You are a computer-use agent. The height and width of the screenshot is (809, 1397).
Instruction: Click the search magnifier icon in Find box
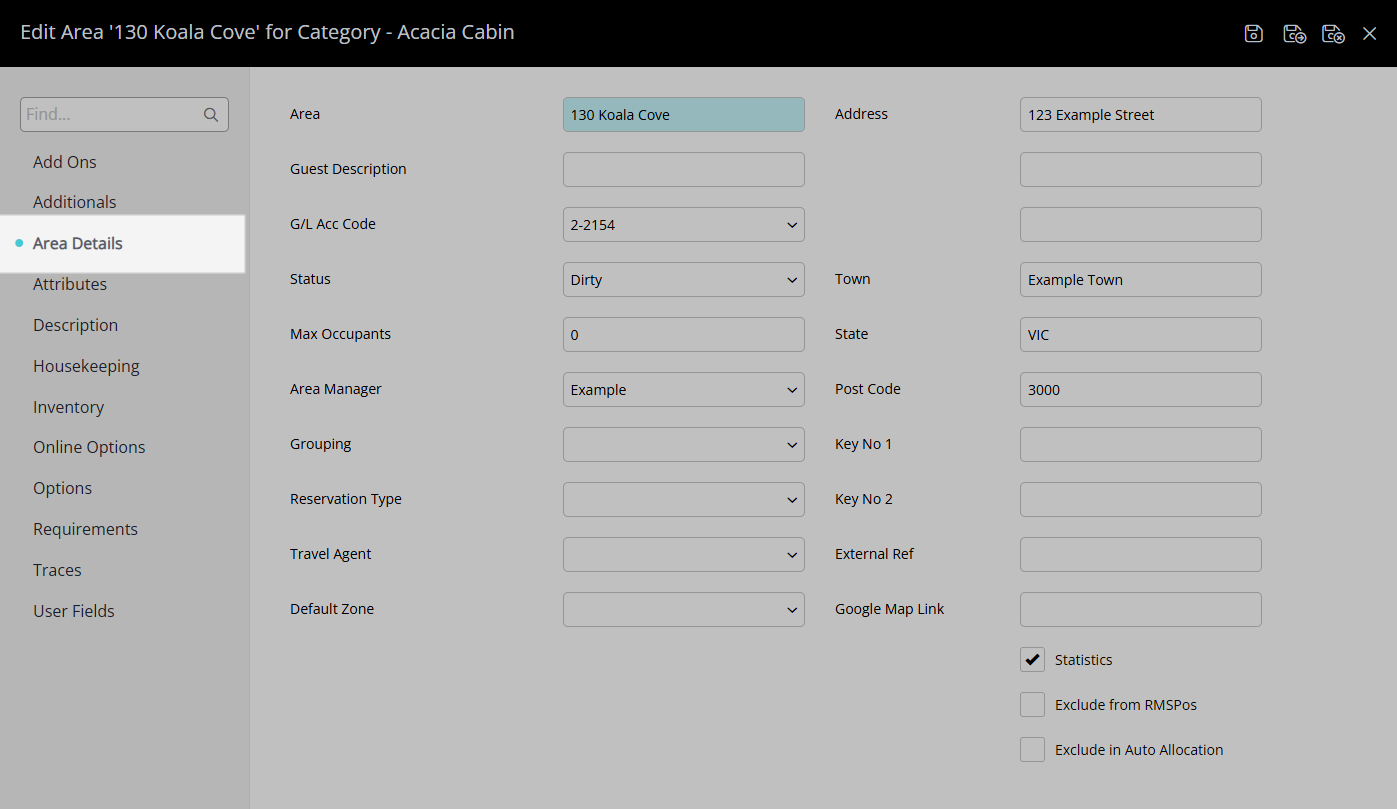[x=211, y=115]
